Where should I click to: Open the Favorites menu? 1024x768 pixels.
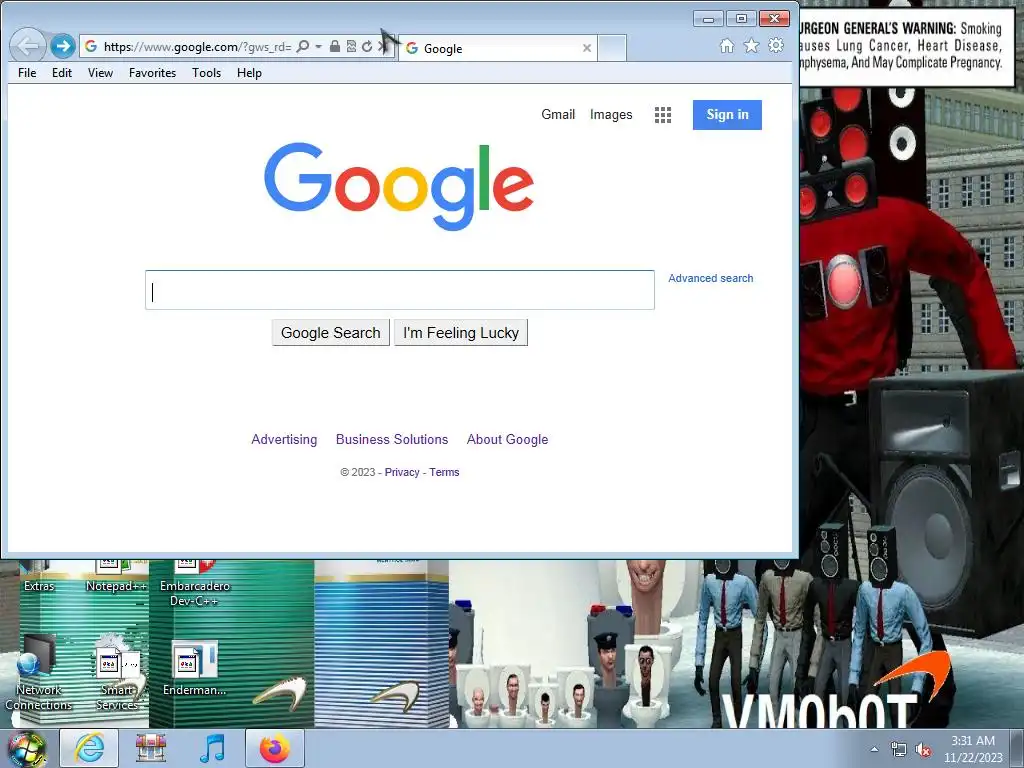[x=152, y=72]
